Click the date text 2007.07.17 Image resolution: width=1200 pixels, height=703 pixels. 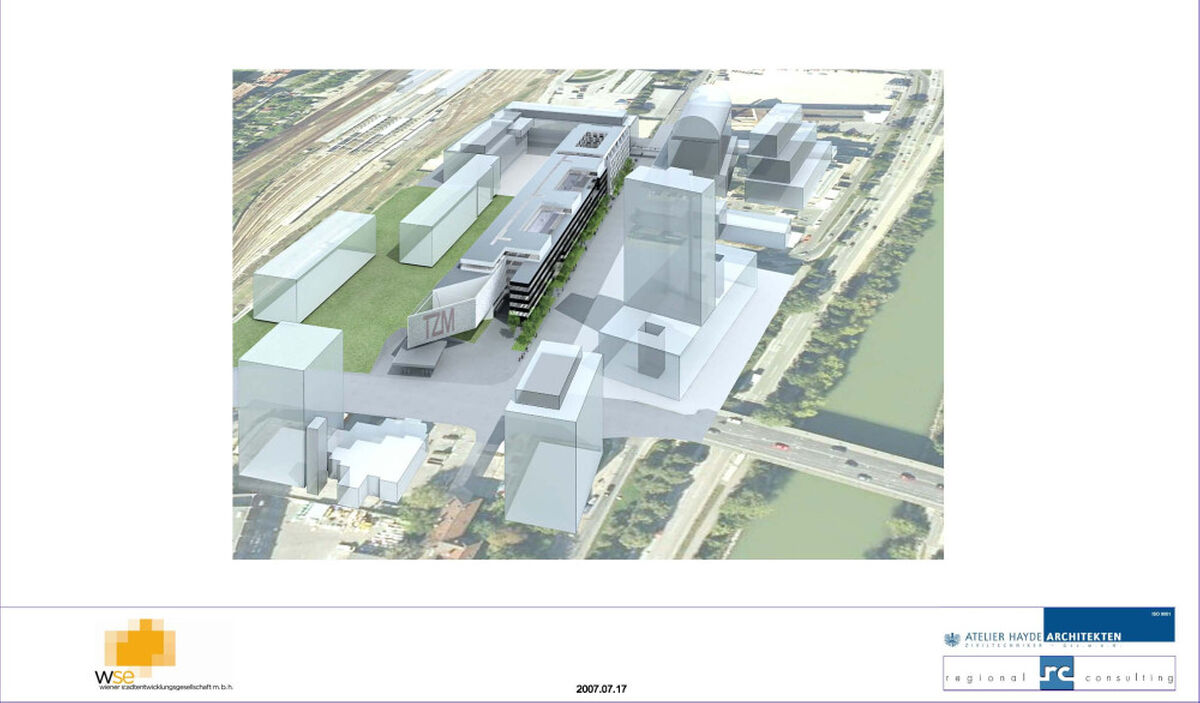coord(602,689)
